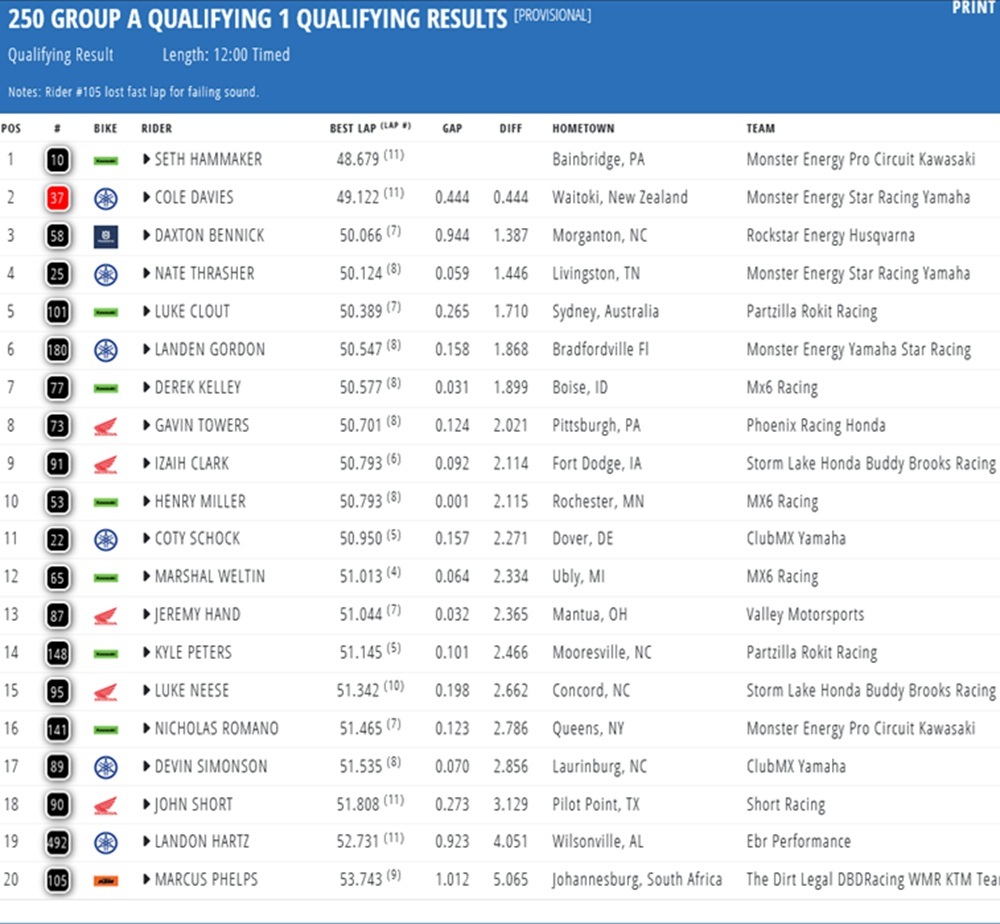This screenshot has width=1000, height=924.
Task: Click the Husqvarna logo for Daxton Bennick
Action: pos(105,236)
